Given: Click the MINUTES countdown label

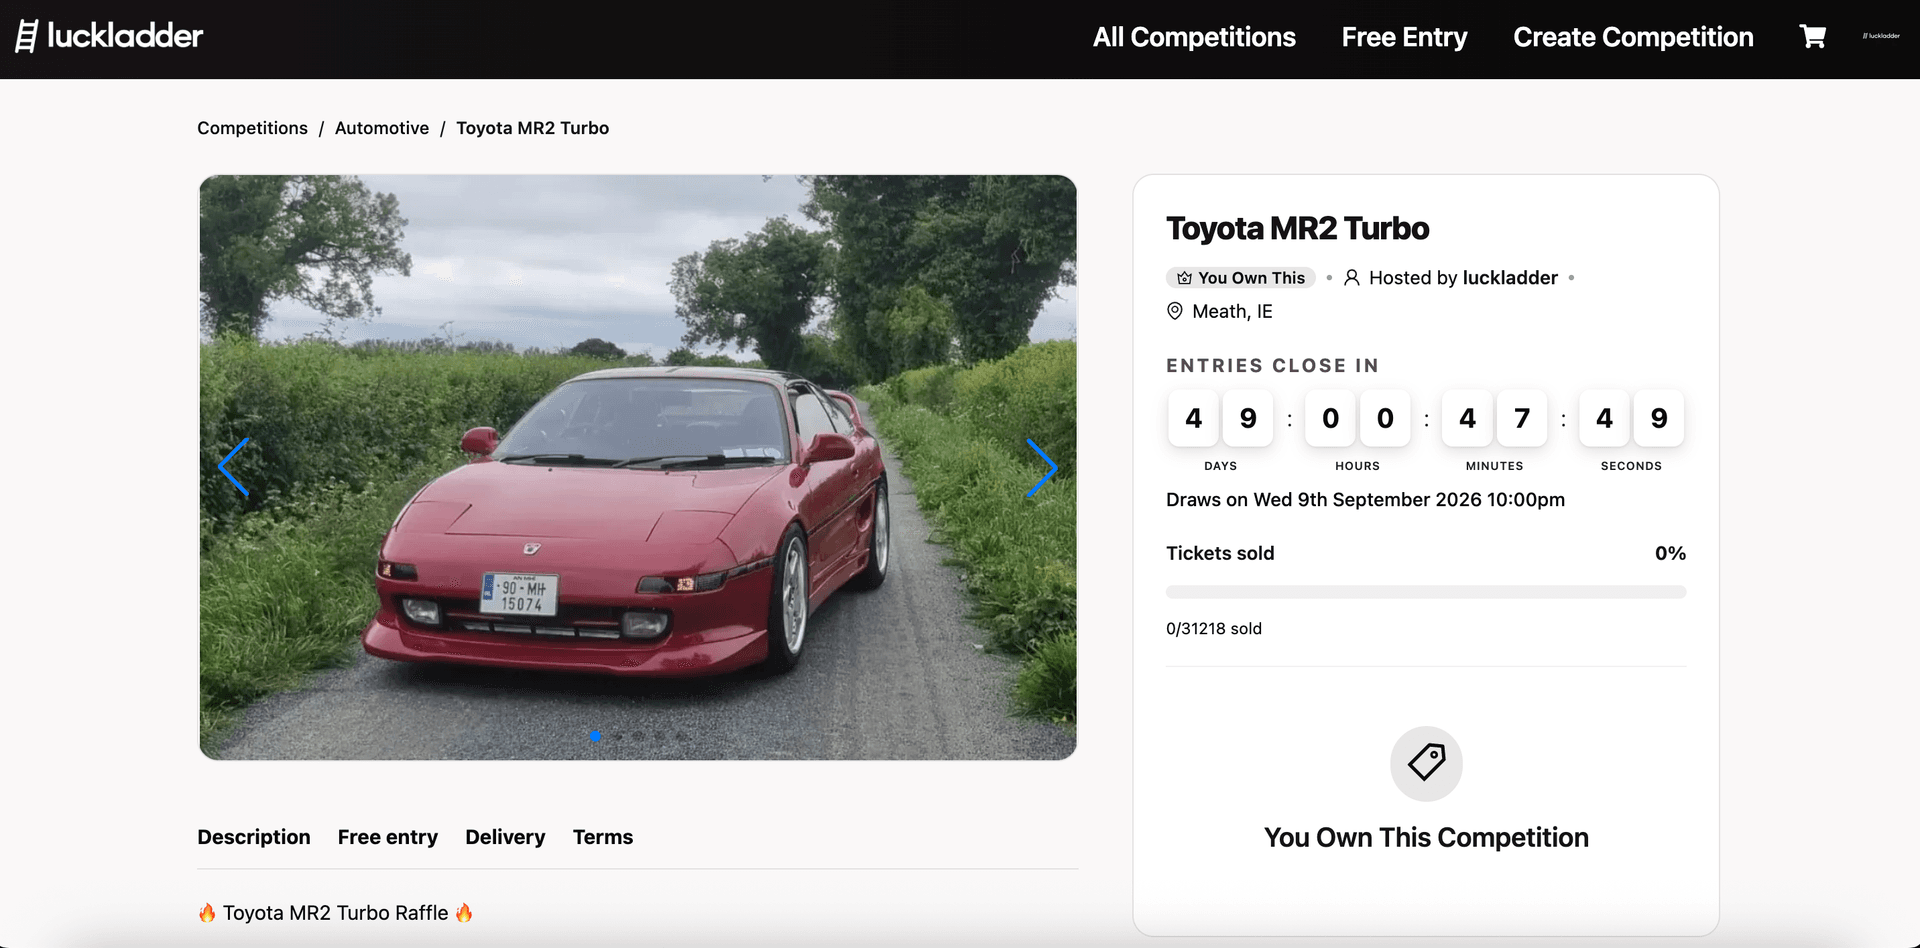Looking at the screenshot, I should 1494,466.
